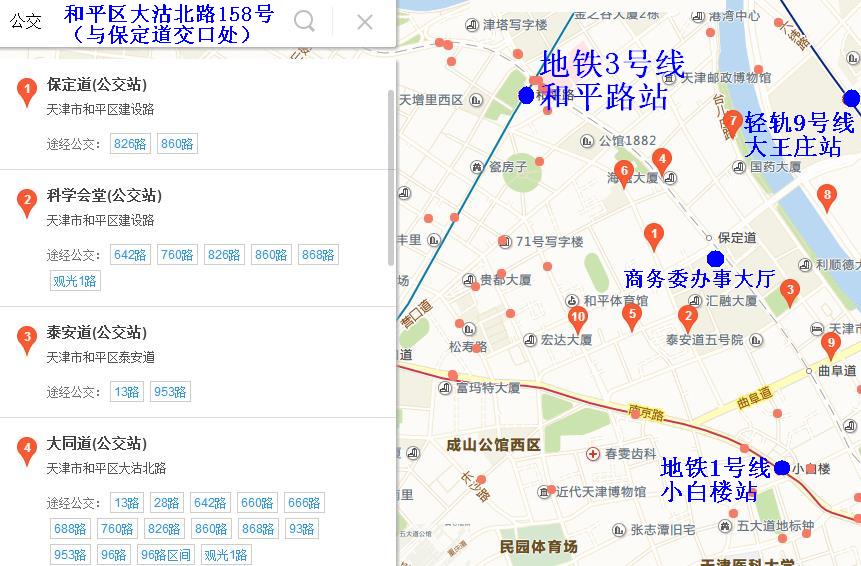This screenshot has width=861, height=566.
Task: Click 760路 under 科学会堂 stop
Action: (x=177, y=255)
